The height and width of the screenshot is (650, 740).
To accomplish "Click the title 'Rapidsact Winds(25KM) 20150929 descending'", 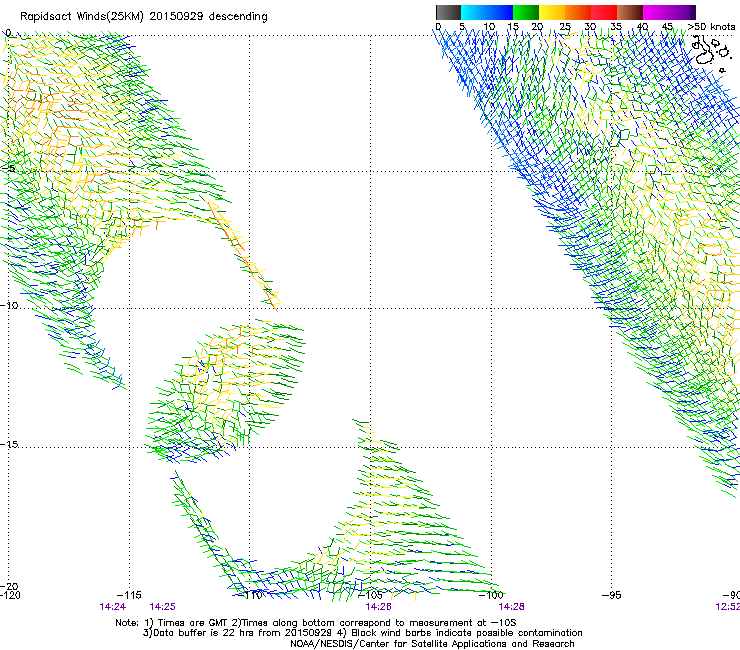I will coord(144,17).
